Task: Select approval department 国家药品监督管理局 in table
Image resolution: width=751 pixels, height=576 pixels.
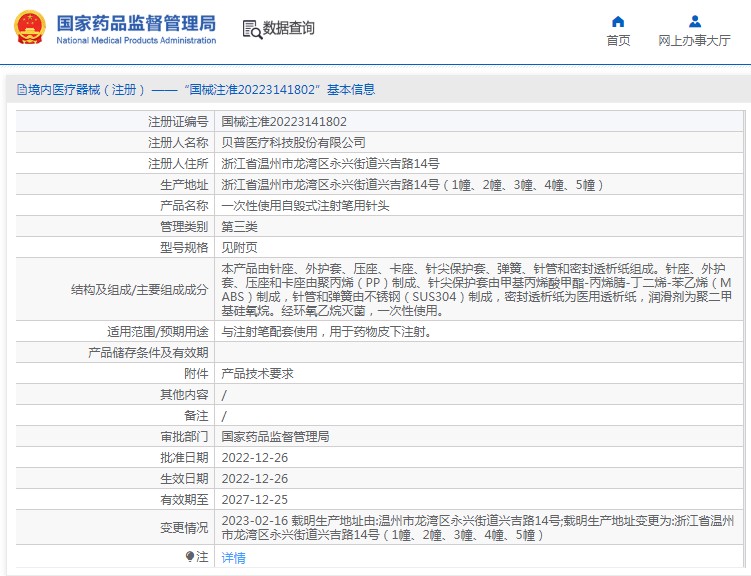Action: pos(275,437)
